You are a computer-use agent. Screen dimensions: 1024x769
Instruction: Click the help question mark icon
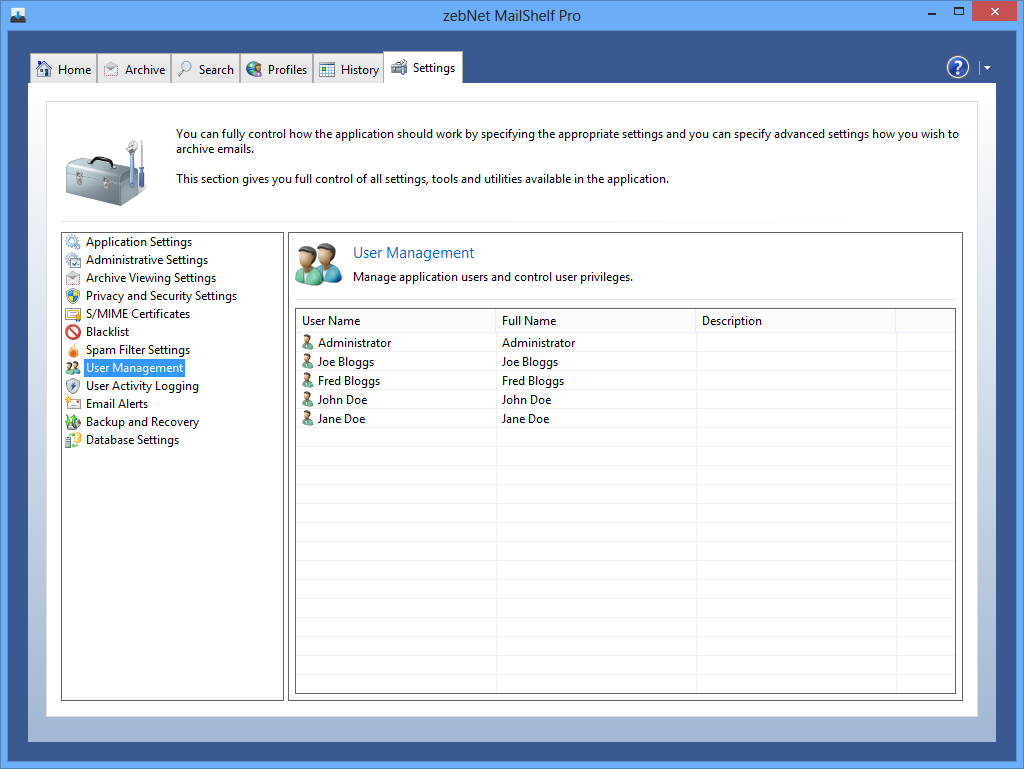957,67
